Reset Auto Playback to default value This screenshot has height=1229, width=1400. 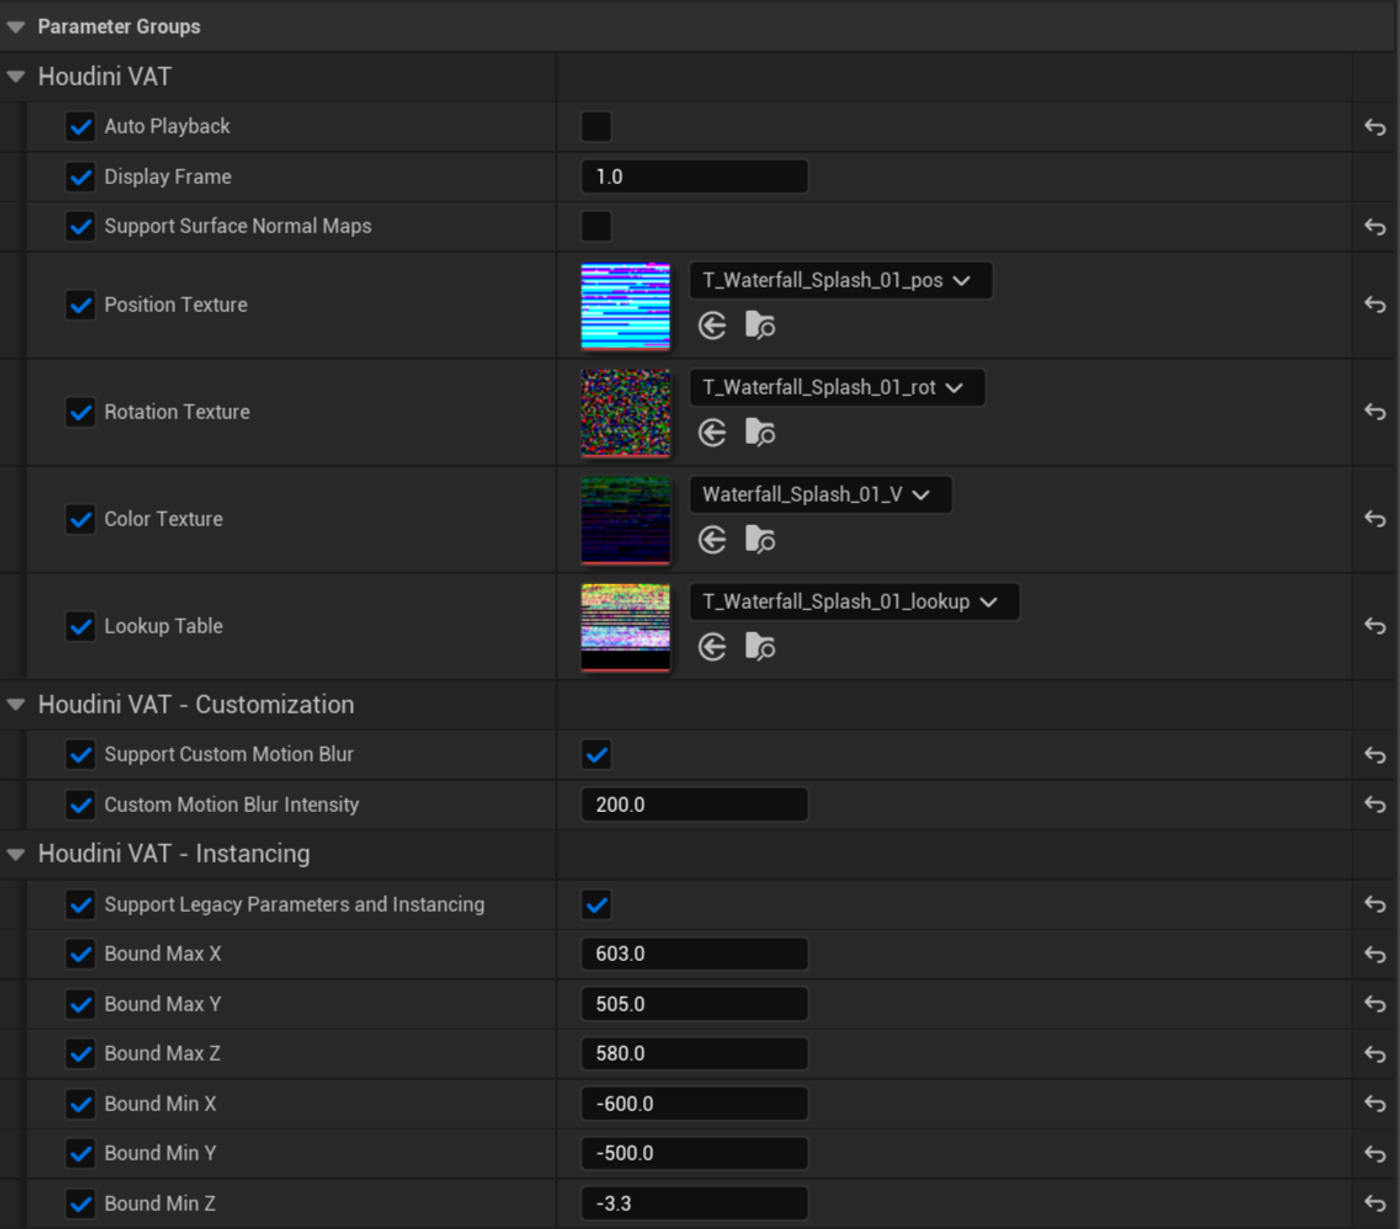1375,127
